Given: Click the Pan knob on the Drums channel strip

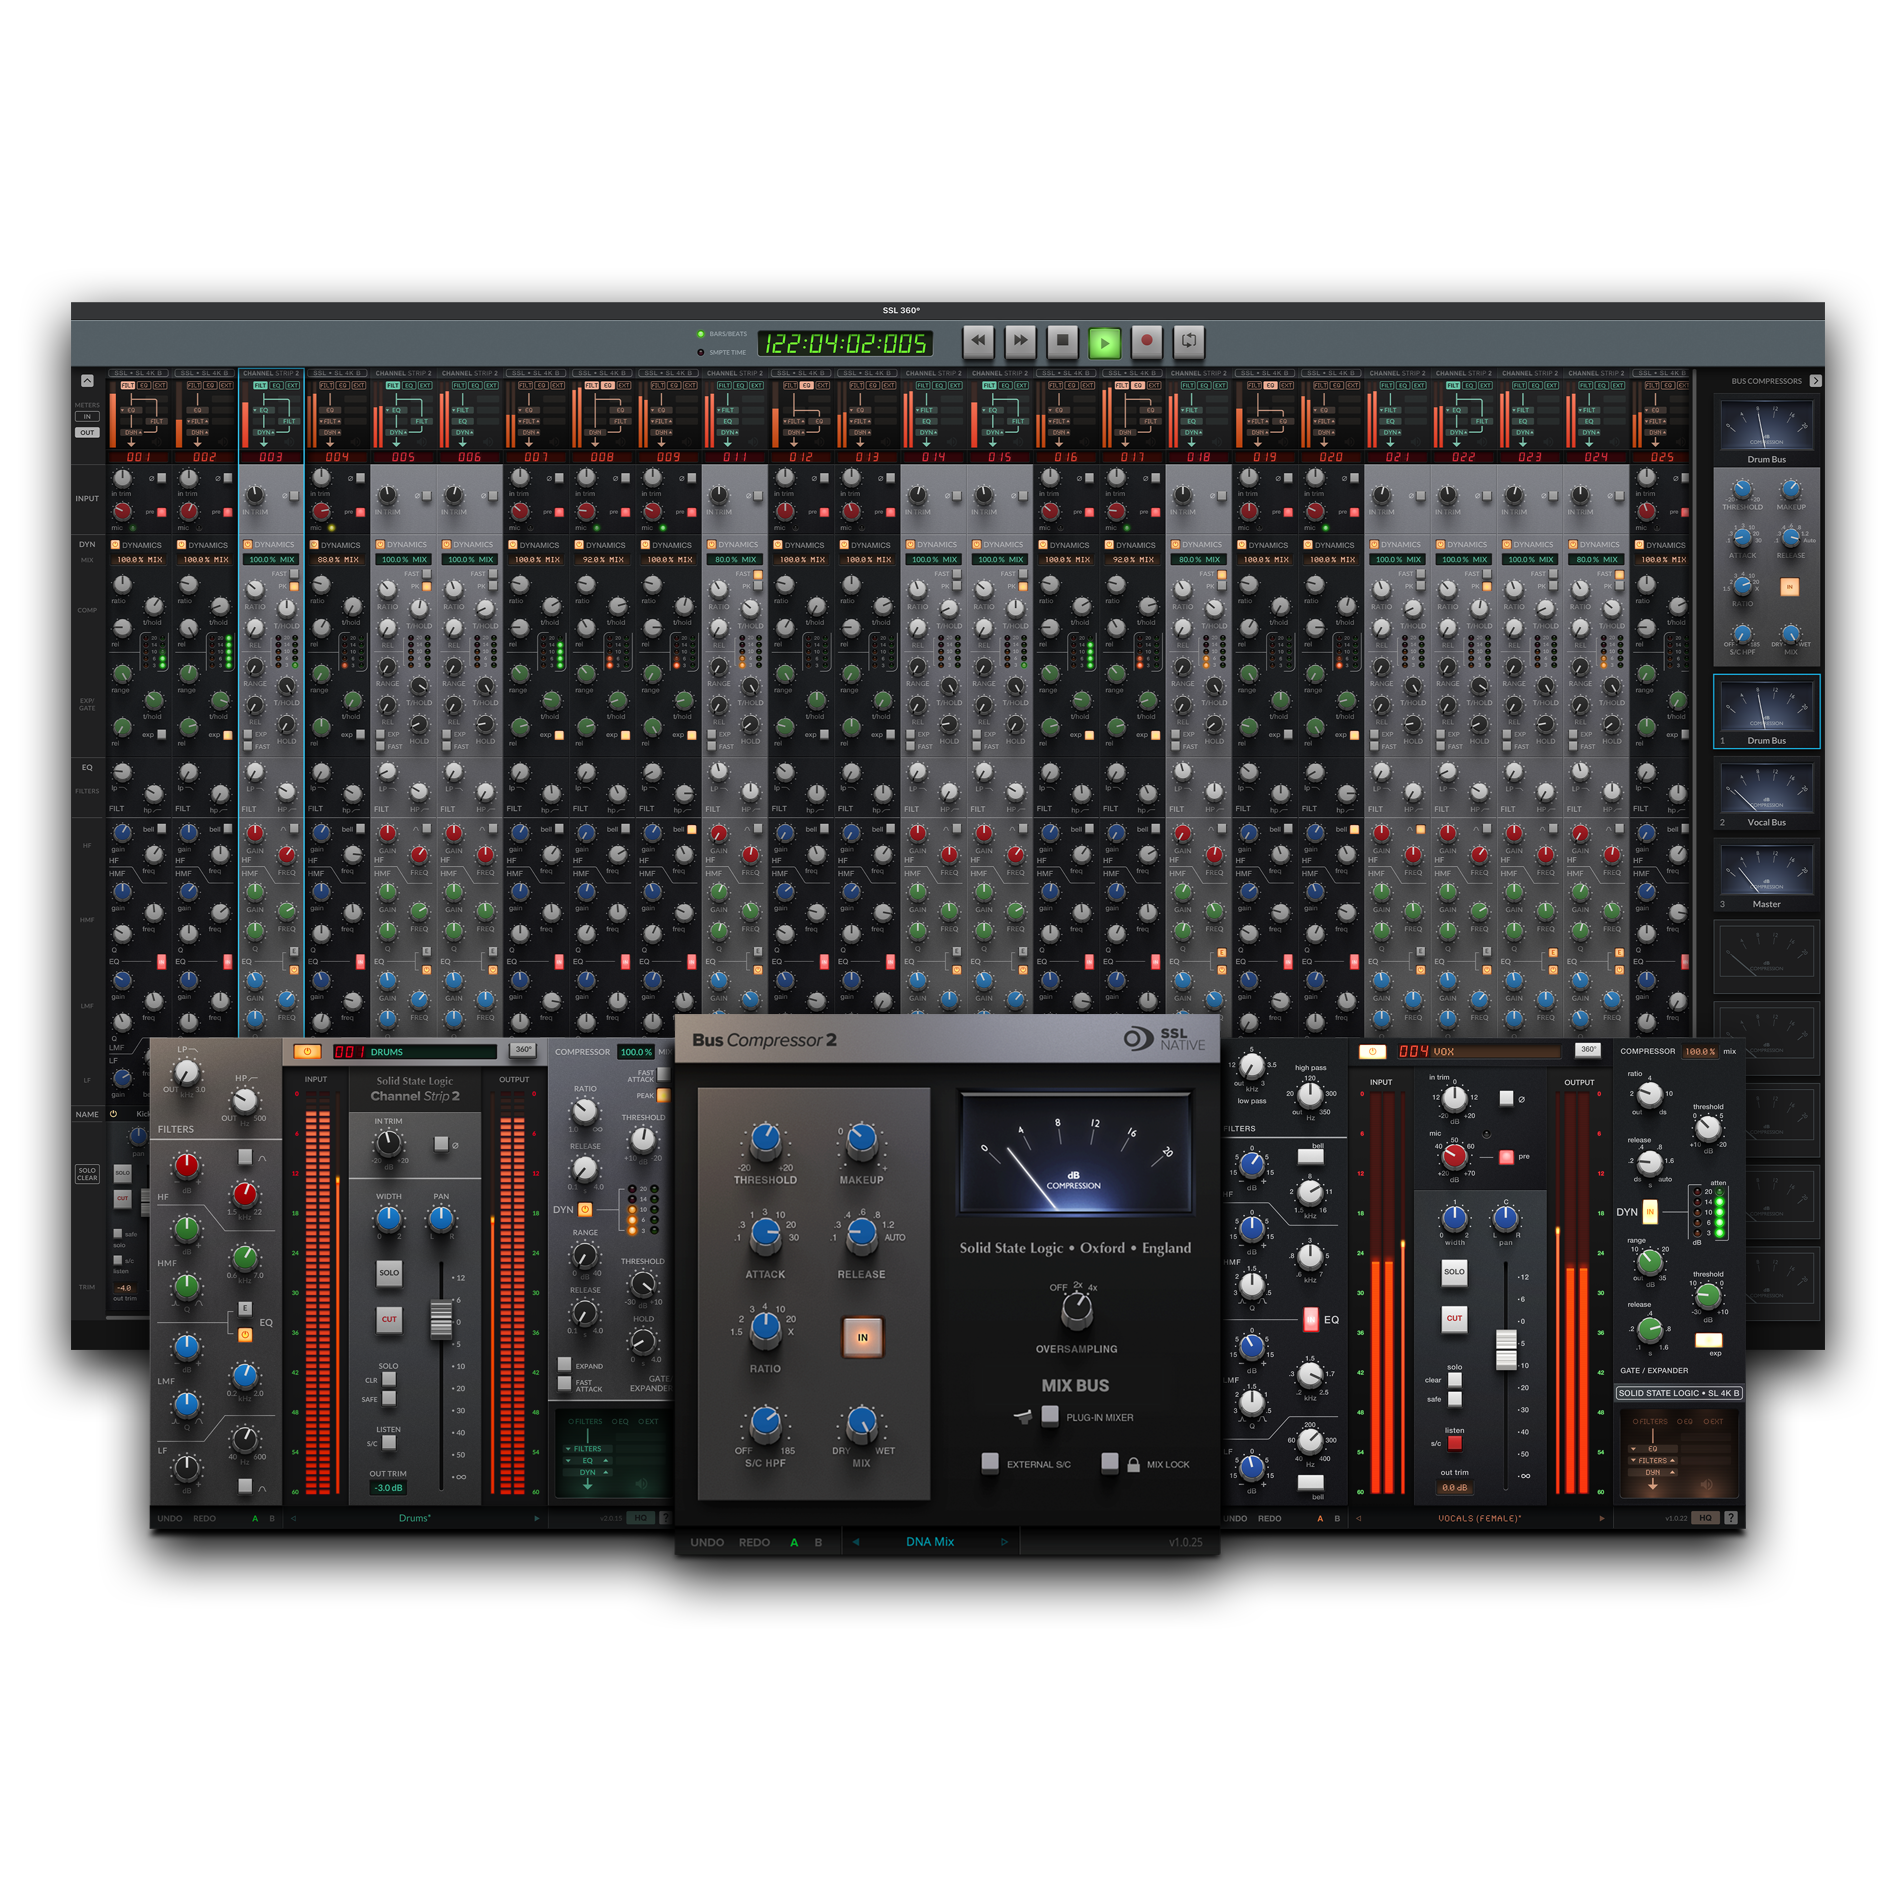Looking at the screenshot, I should coord(441,1219).
